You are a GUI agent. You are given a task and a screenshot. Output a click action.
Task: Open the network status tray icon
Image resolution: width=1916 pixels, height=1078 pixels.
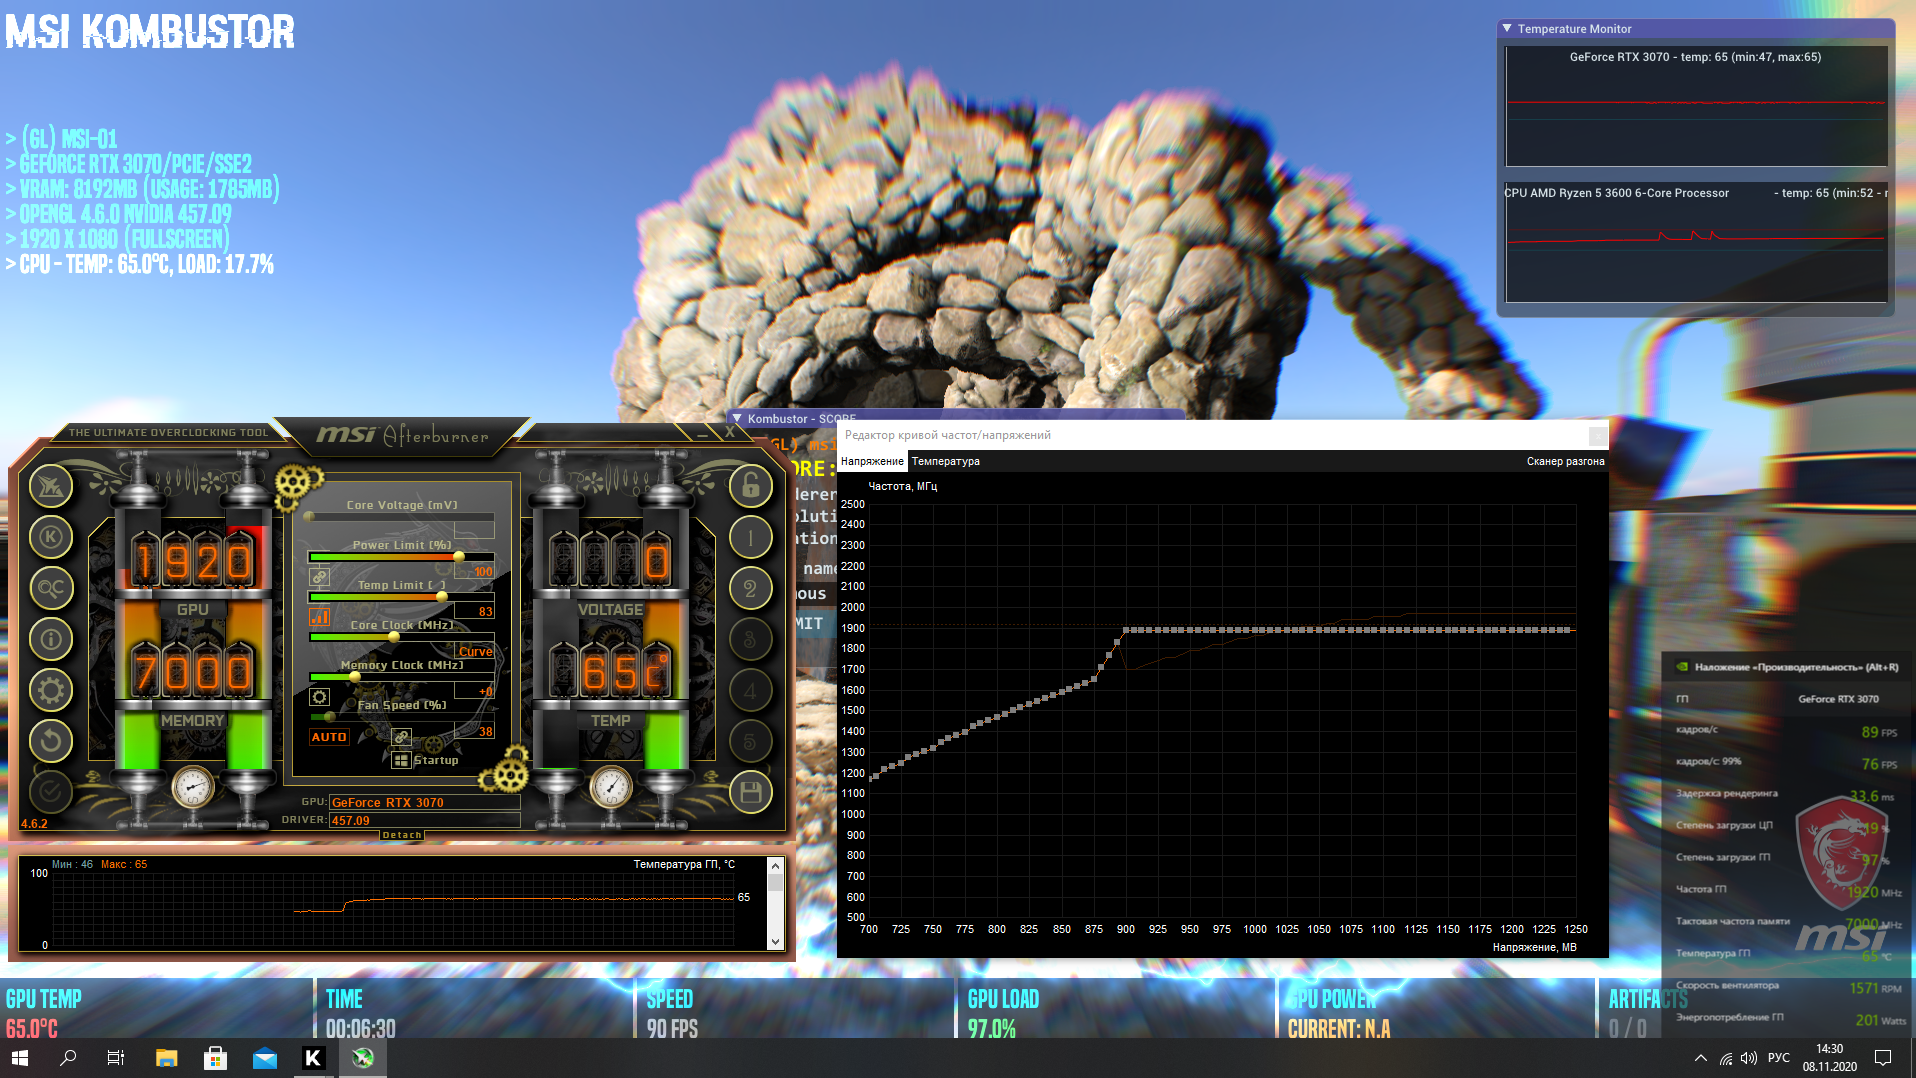1726,1058
